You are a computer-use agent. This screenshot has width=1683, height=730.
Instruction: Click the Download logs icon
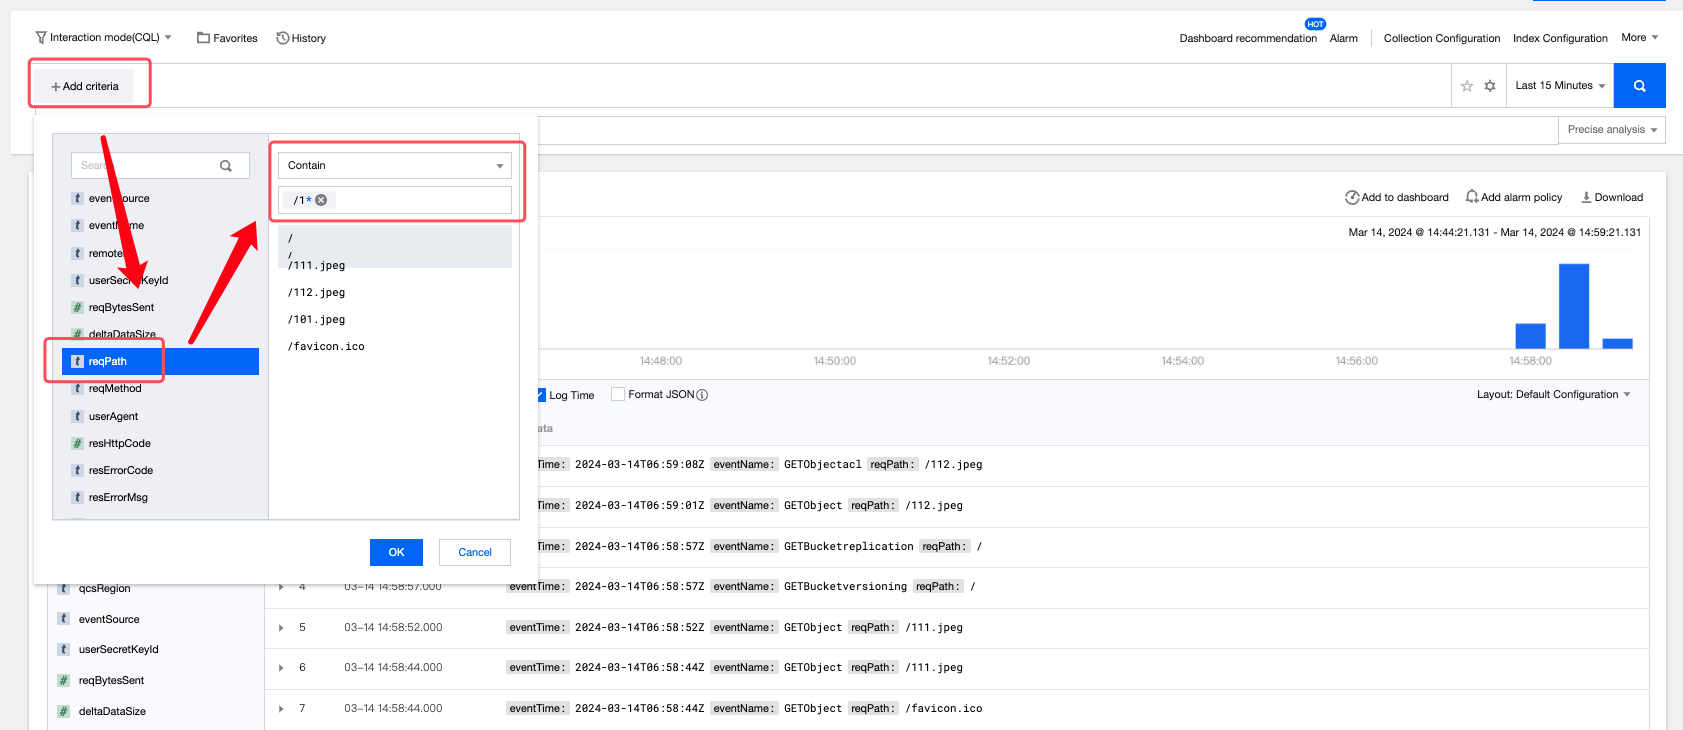point(1586,197)
